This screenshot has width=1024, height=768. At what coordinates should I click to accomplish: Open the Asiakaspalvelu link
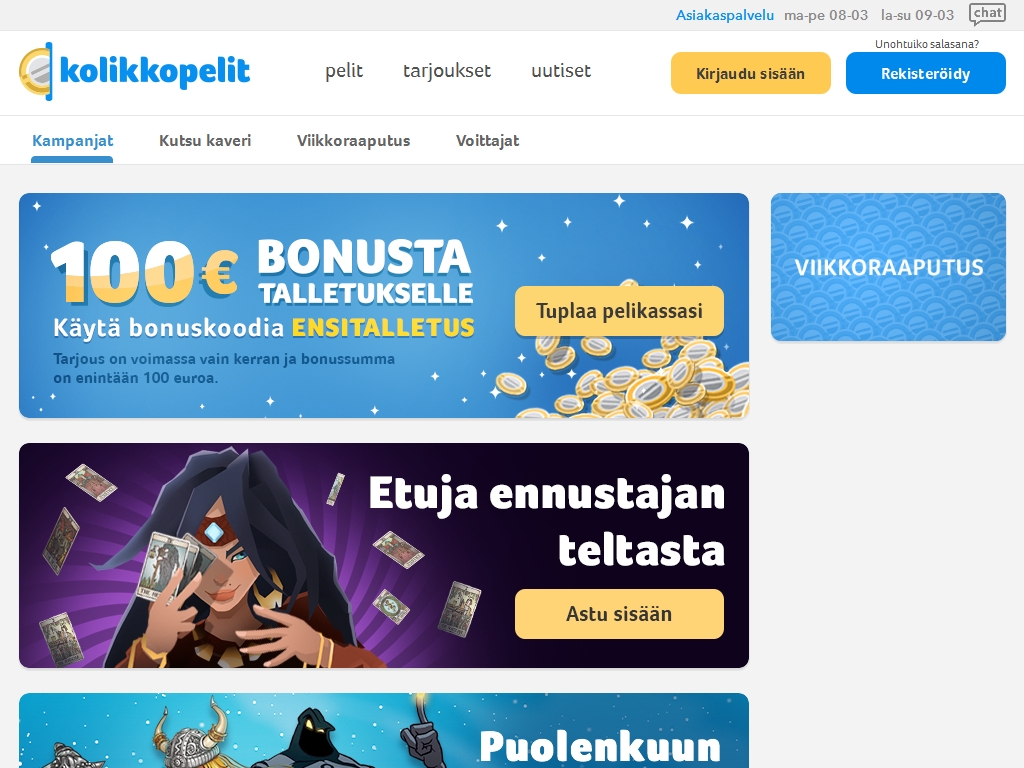(x=724, y=15)
